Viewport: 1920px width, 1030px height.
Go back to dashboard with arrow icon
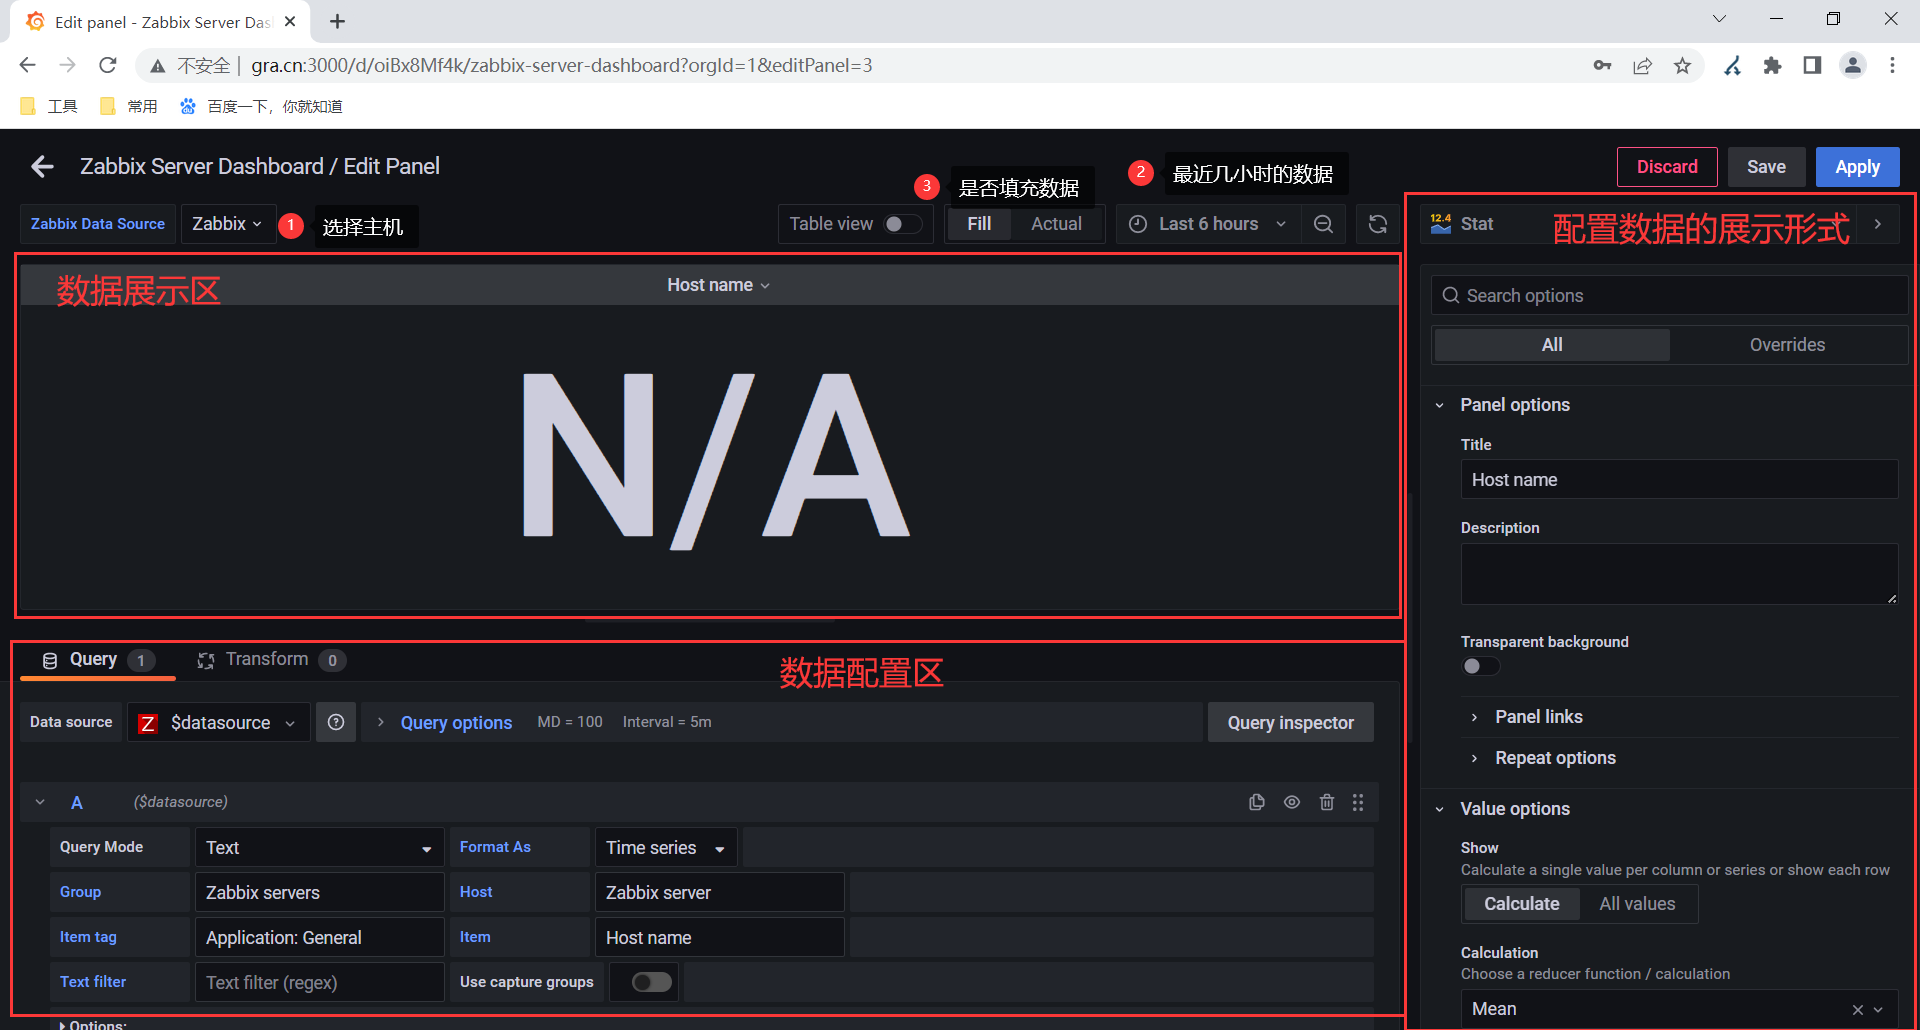coord(42,166)
